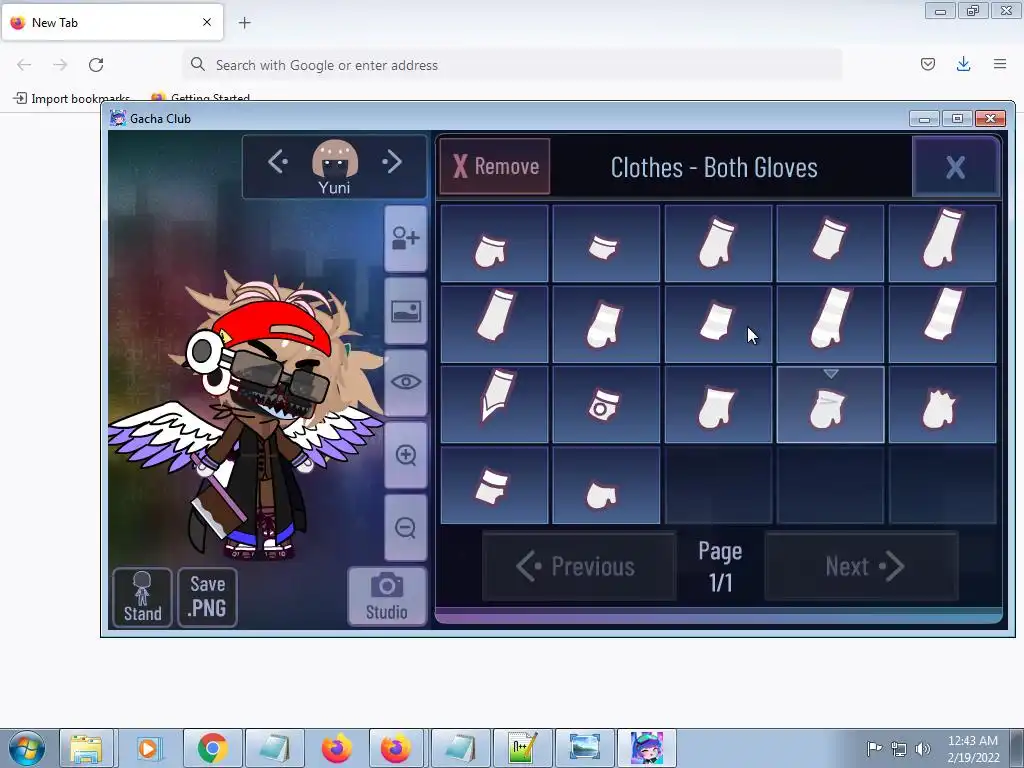Choose the long glove ending the top row

(942, 244)
